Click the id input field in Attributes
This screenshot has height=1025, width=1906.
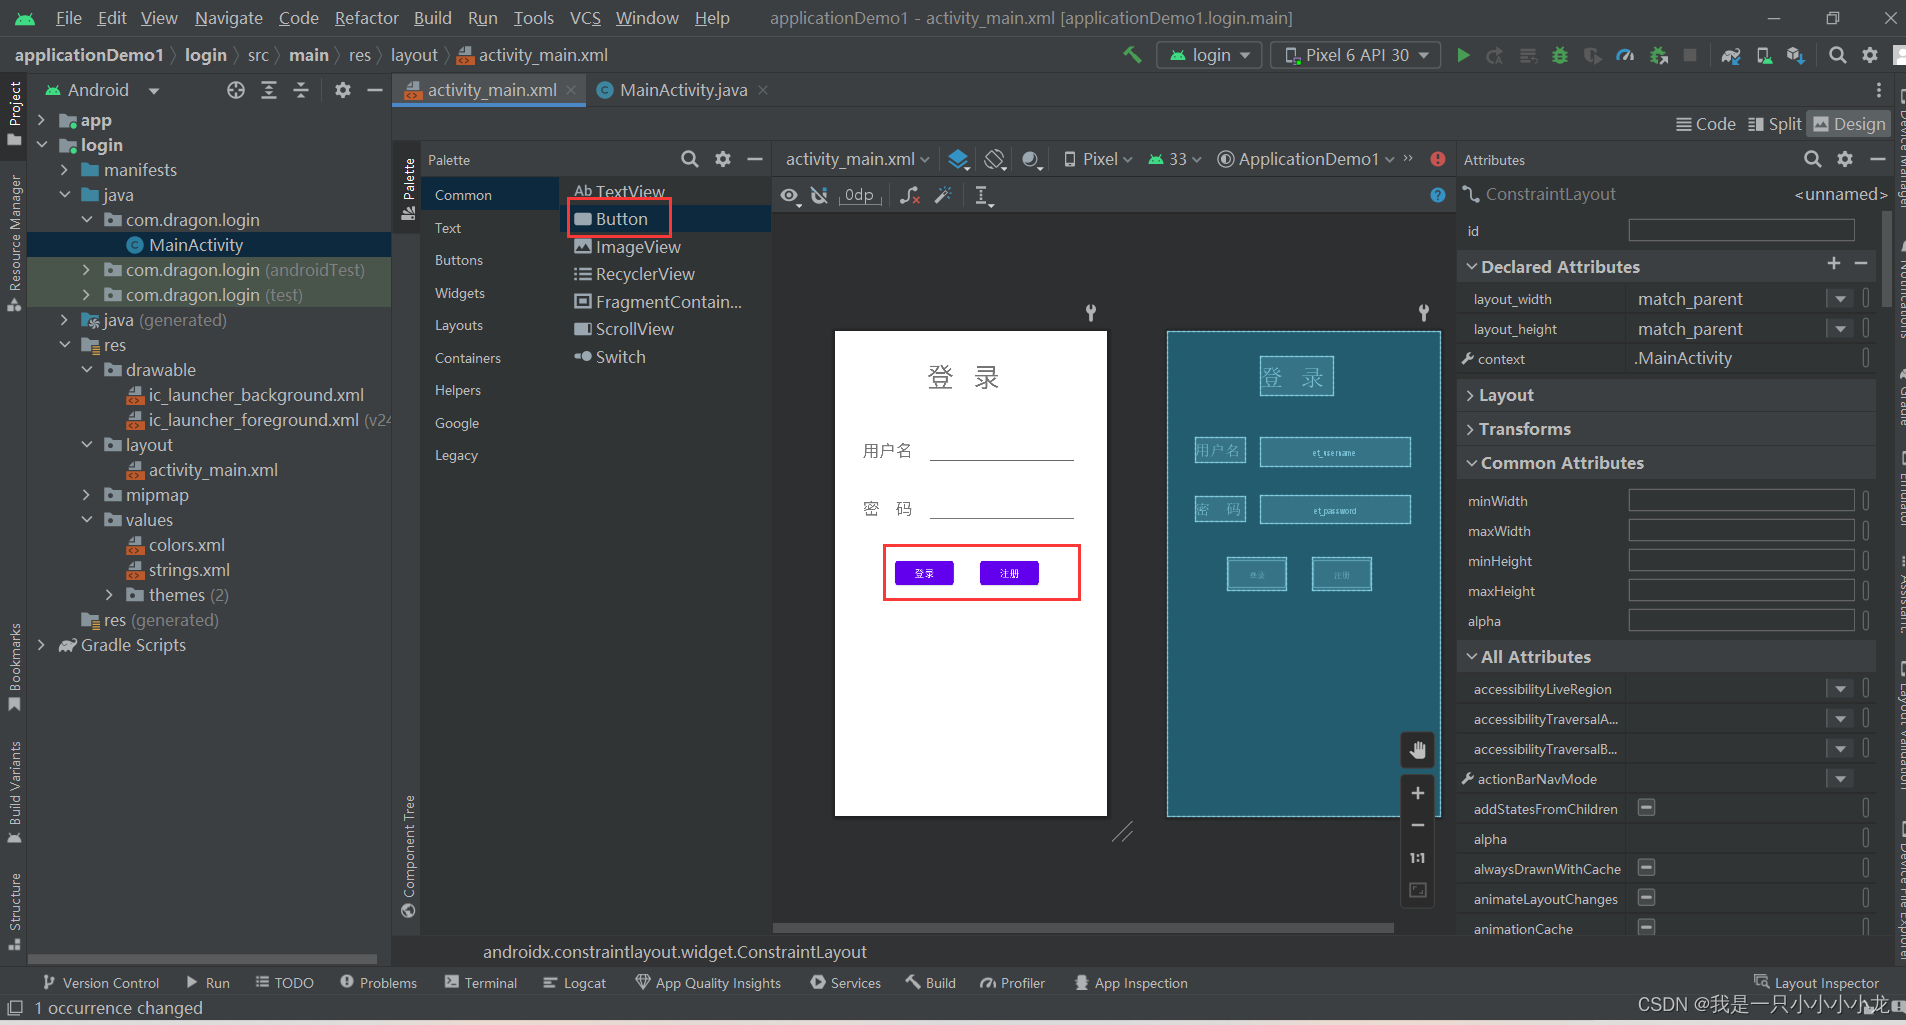(1740, 230)
